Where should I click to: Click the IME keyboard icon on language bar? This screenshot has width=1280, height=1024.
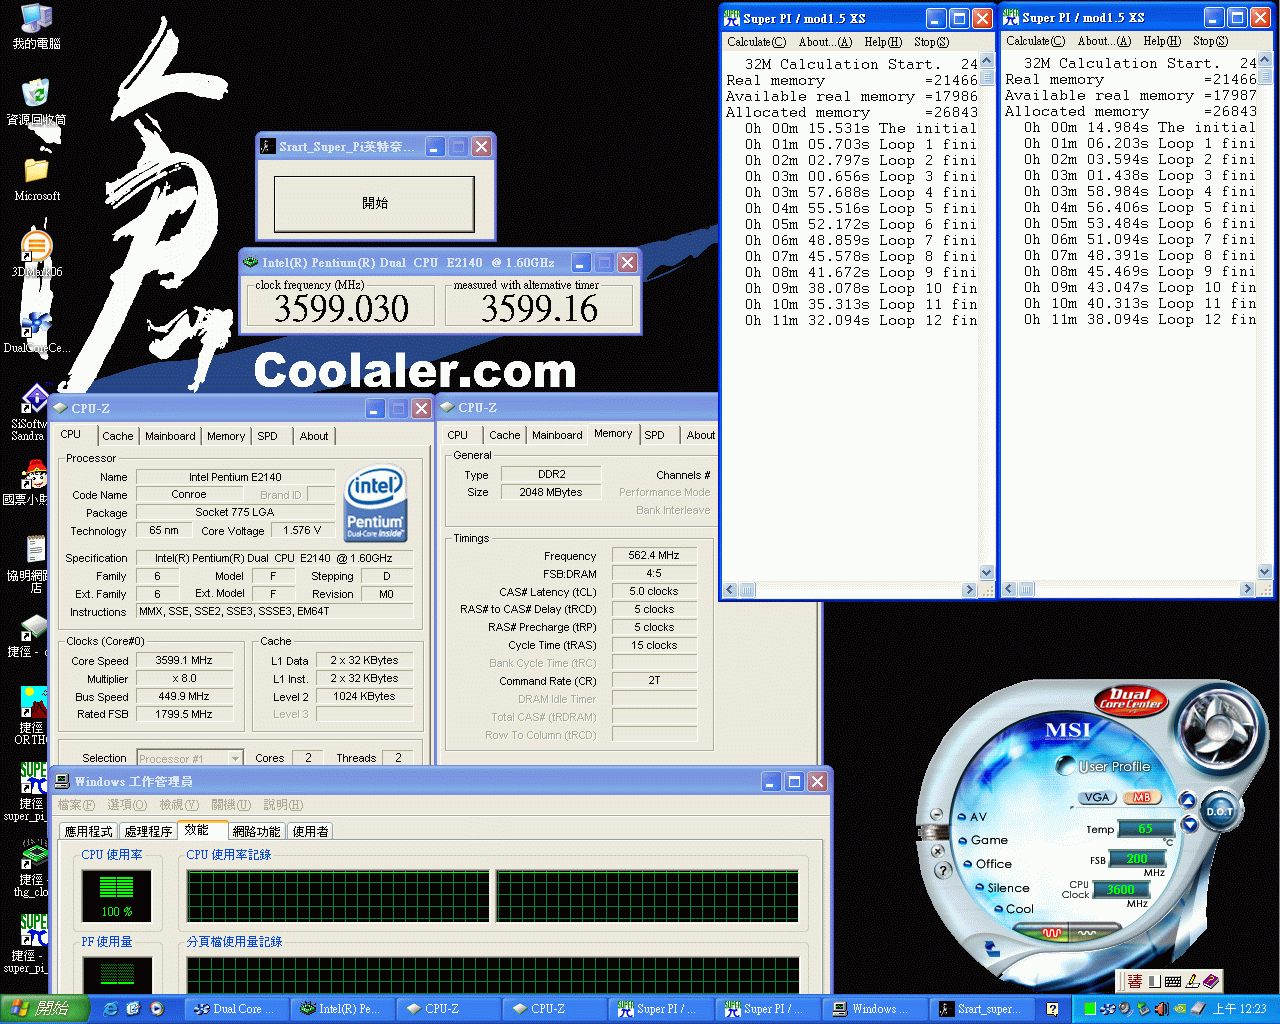tap(1172, 982)
